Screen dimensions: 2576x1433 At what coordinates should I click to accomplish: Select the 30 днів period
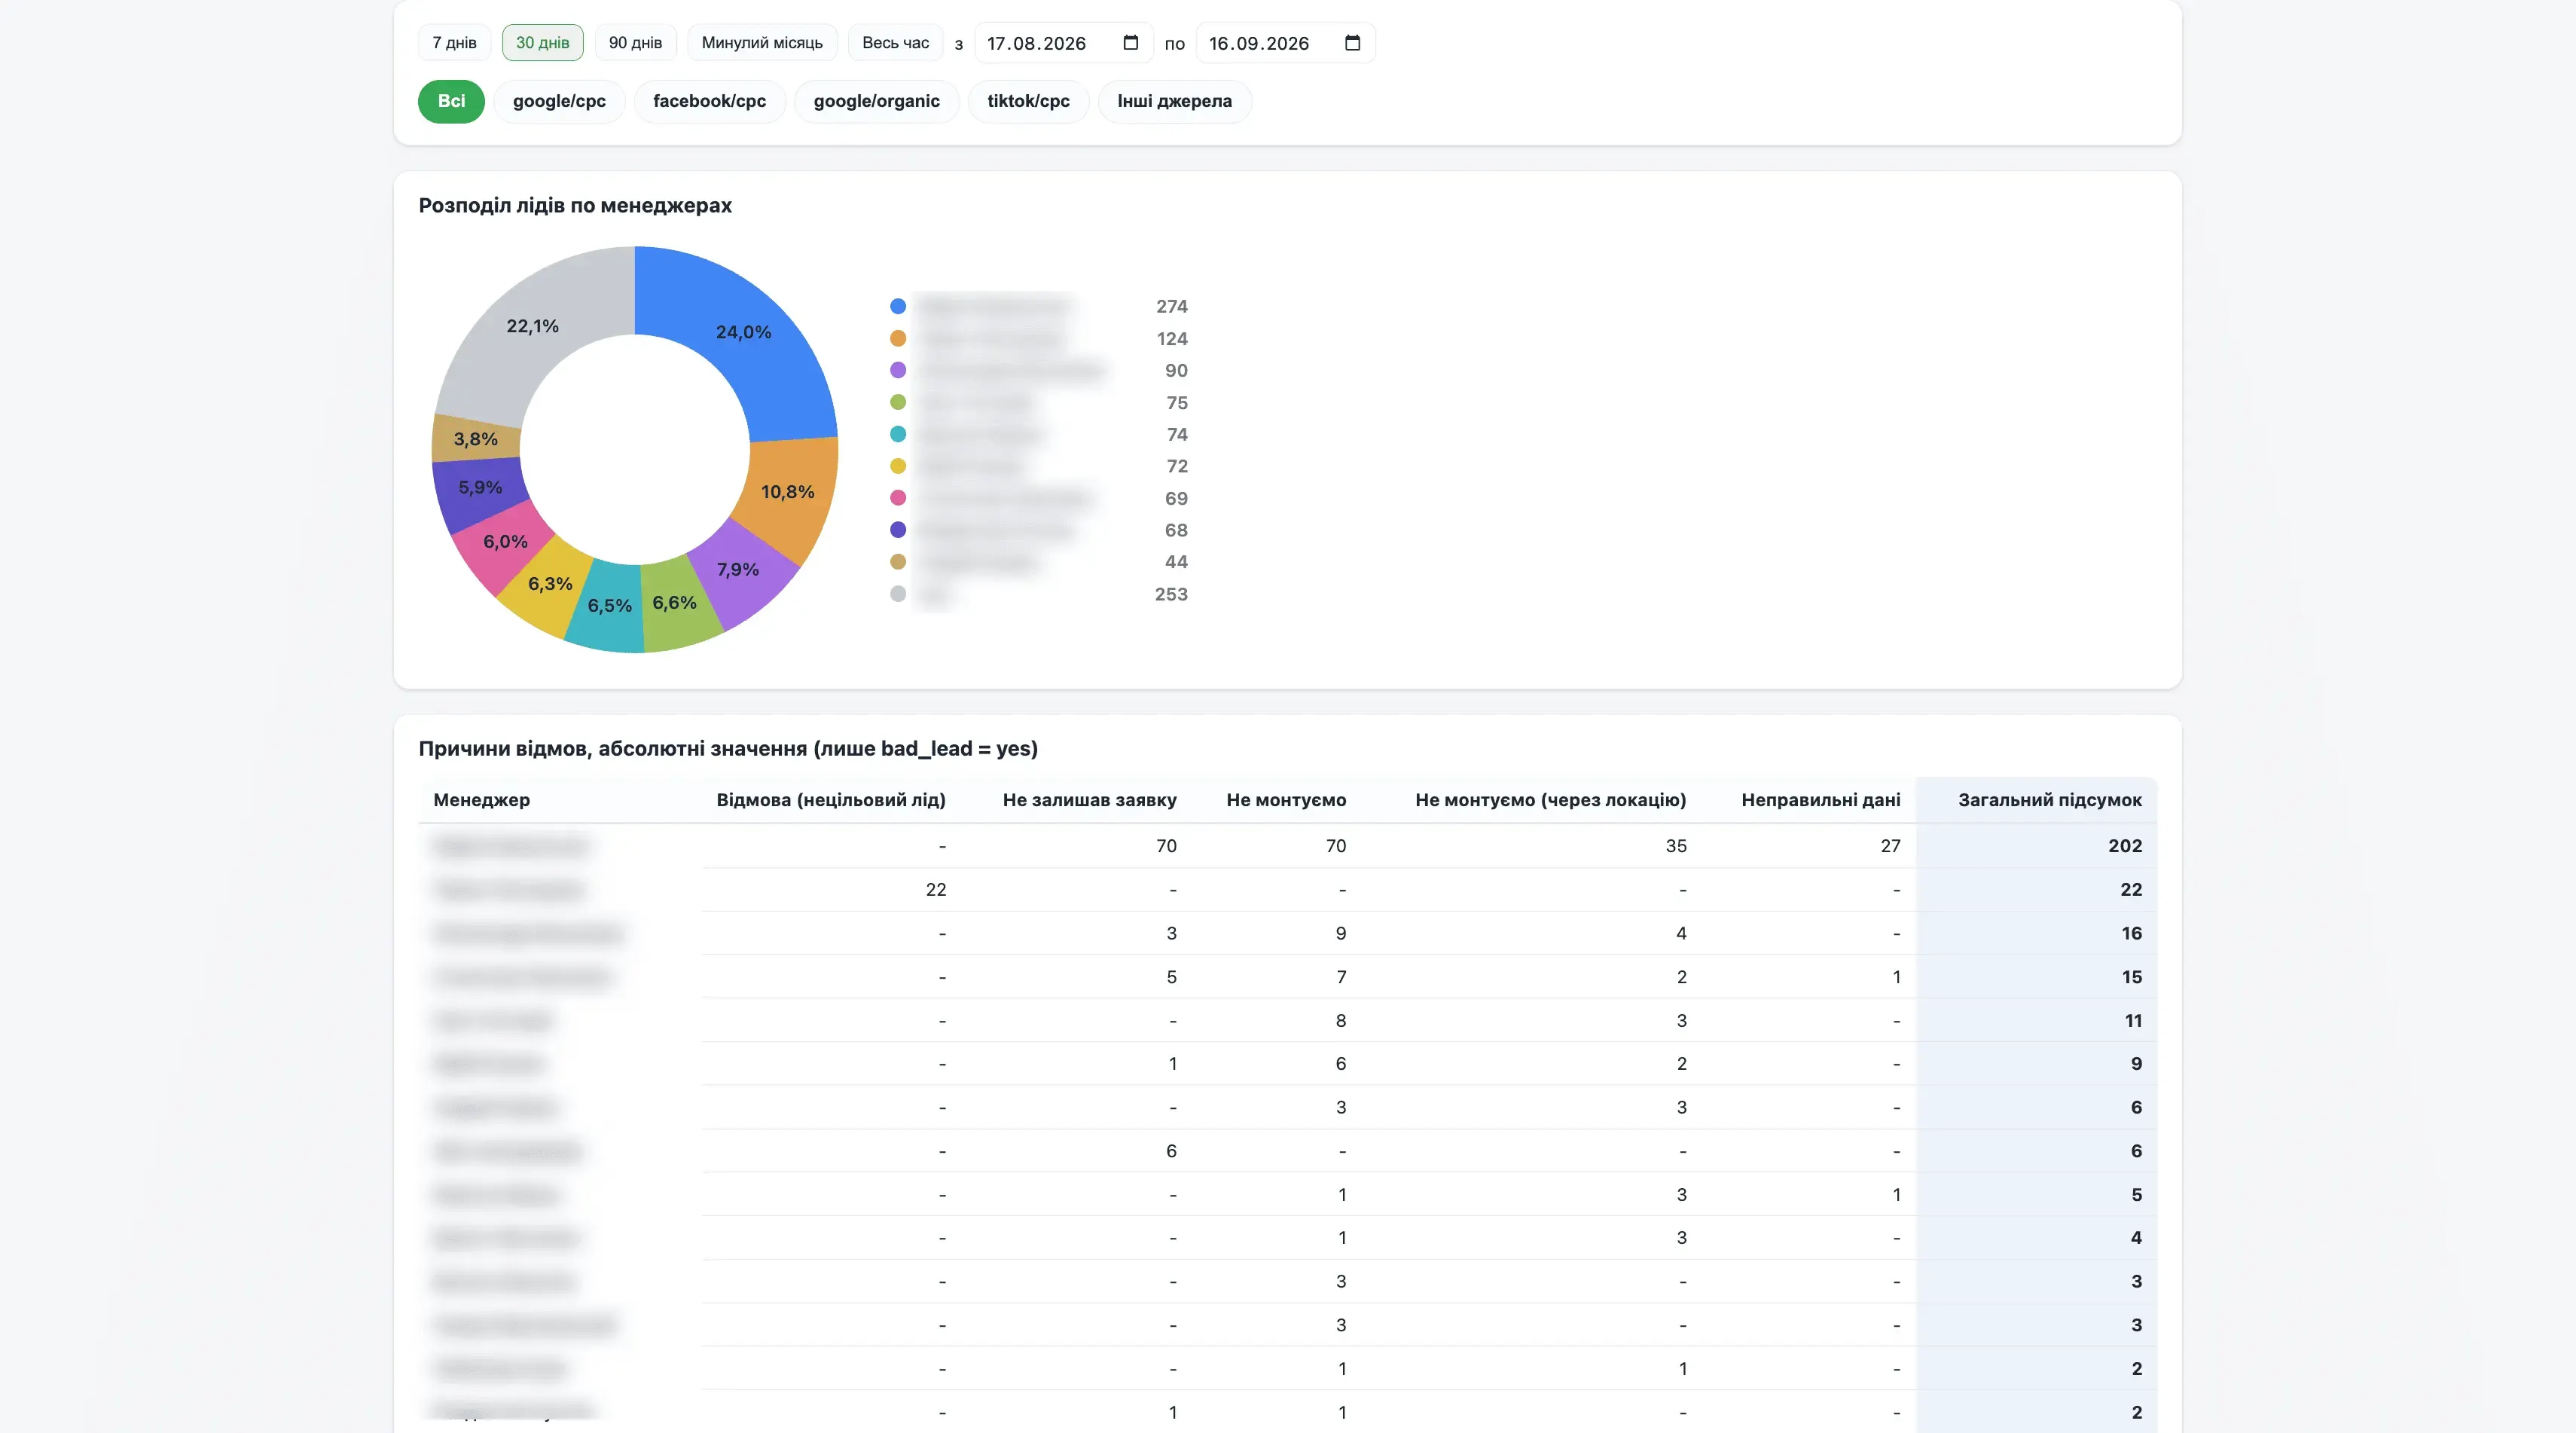[x=542, y=43]
